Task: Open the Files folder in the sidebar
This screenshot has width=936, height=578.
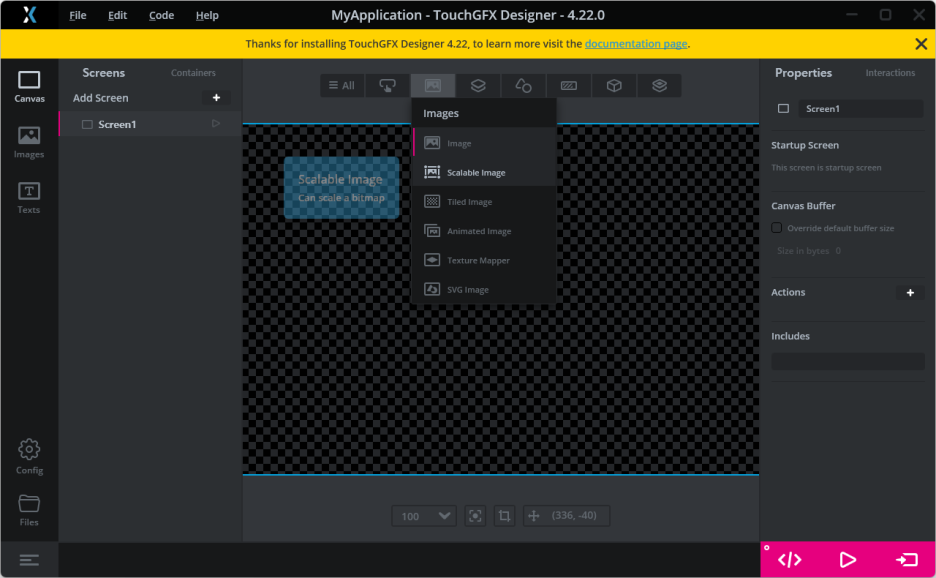Action: click(x=29, y=510)
